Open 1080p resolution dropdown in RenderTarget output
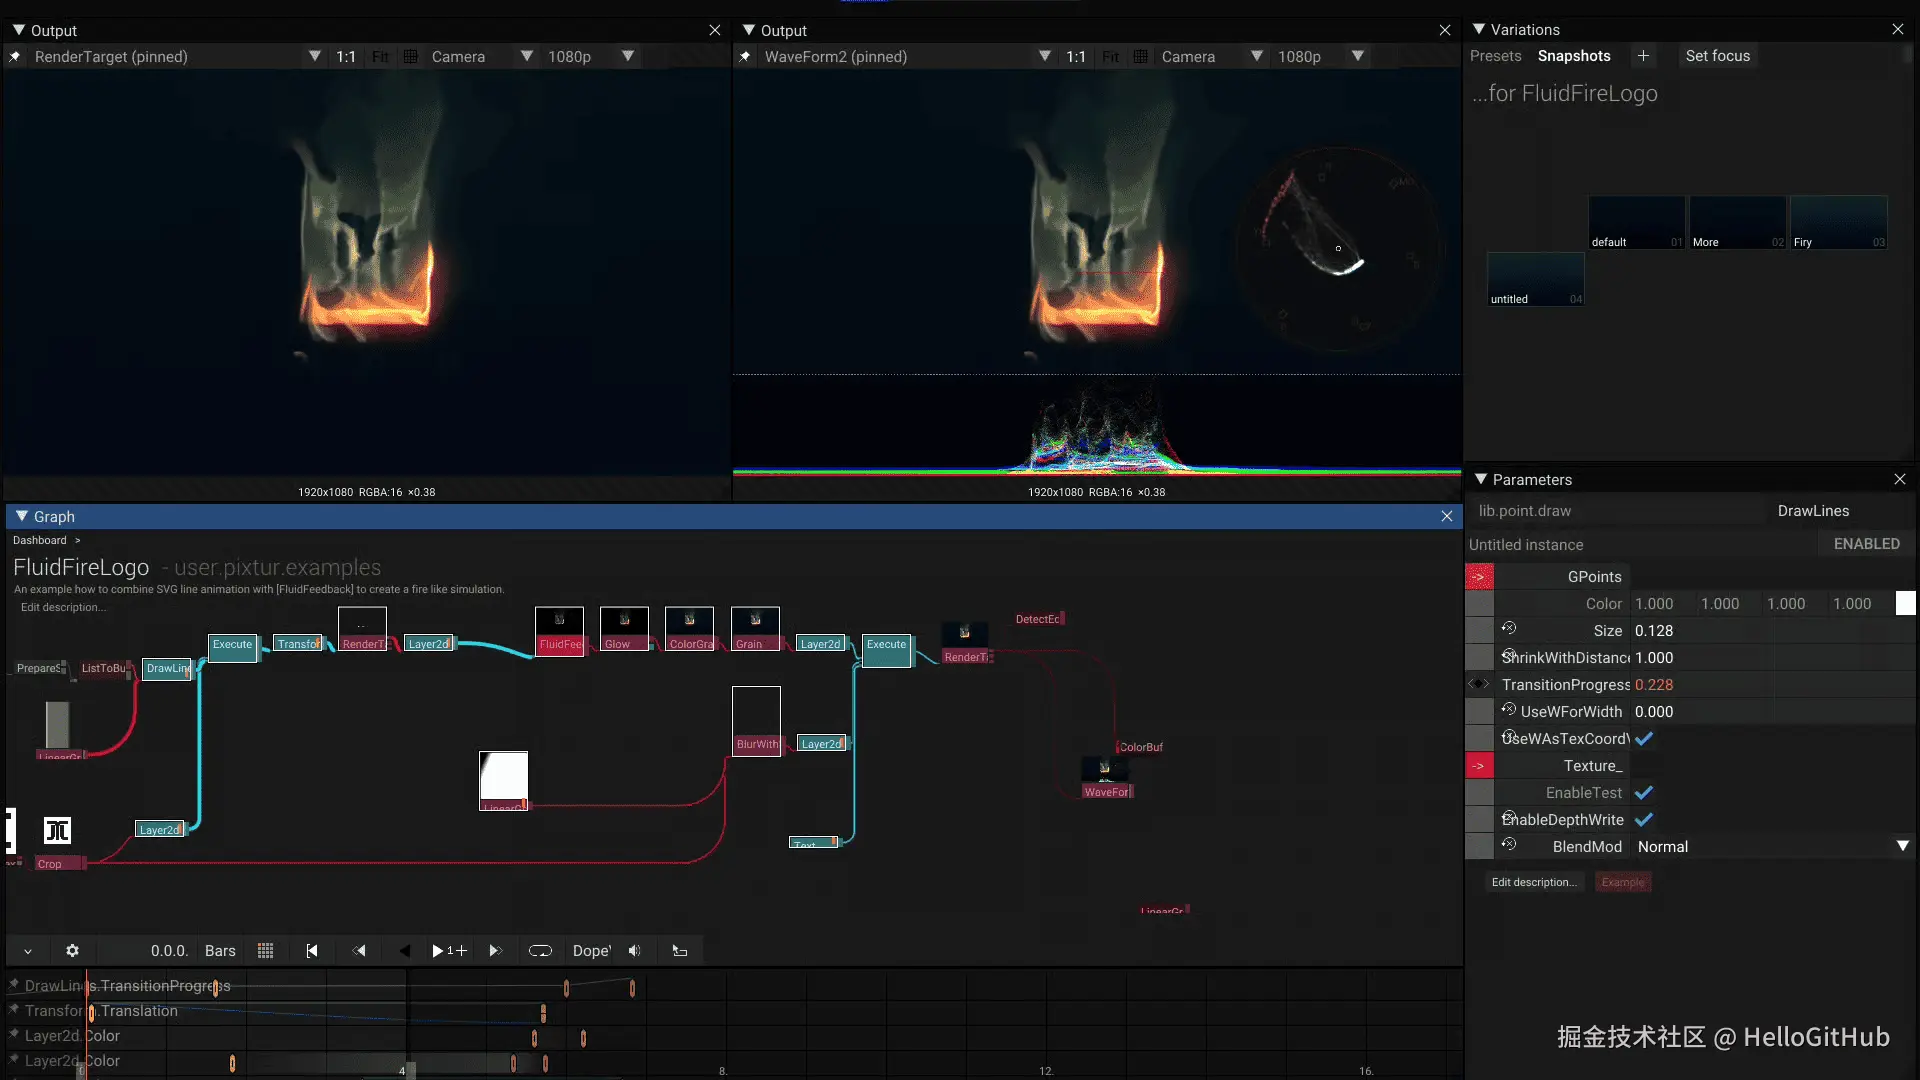1920x1080 pixels. click(627, 57)
